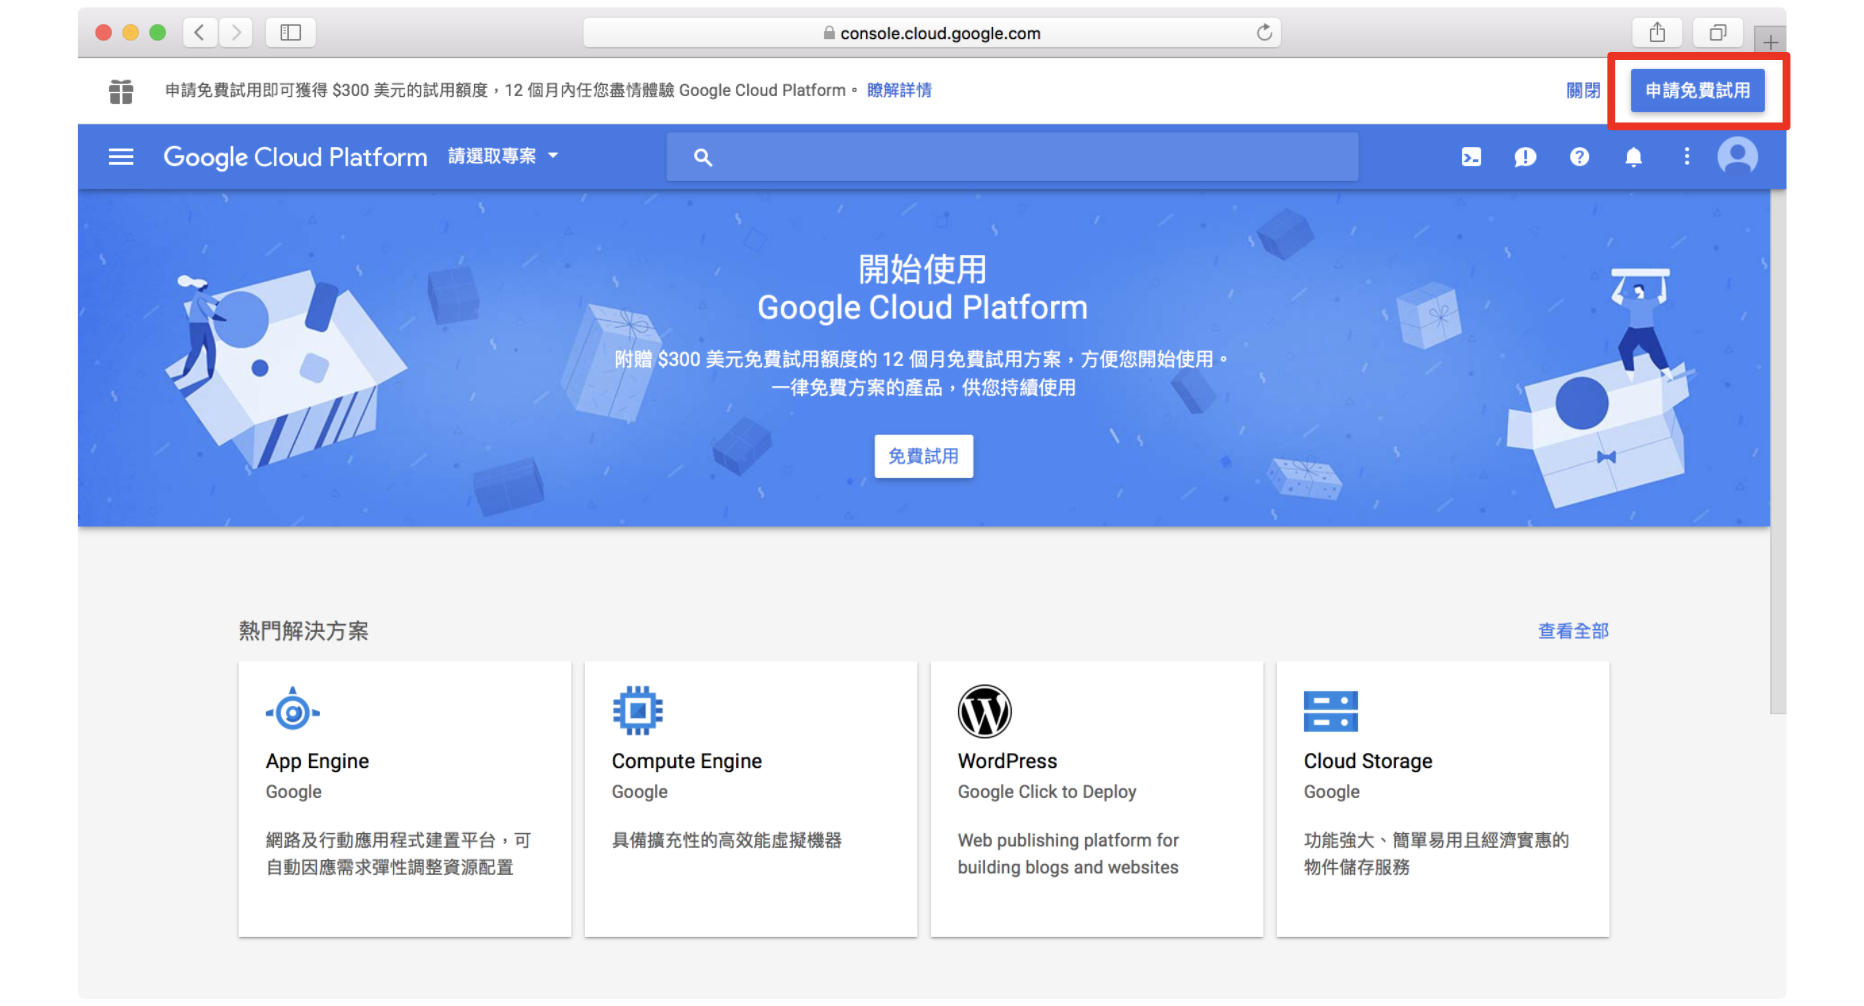Viewport: 1864px width, 1006px height.
Task: Open the send feedback icon
Action: pyautogui.click(x=1525, y=157)
